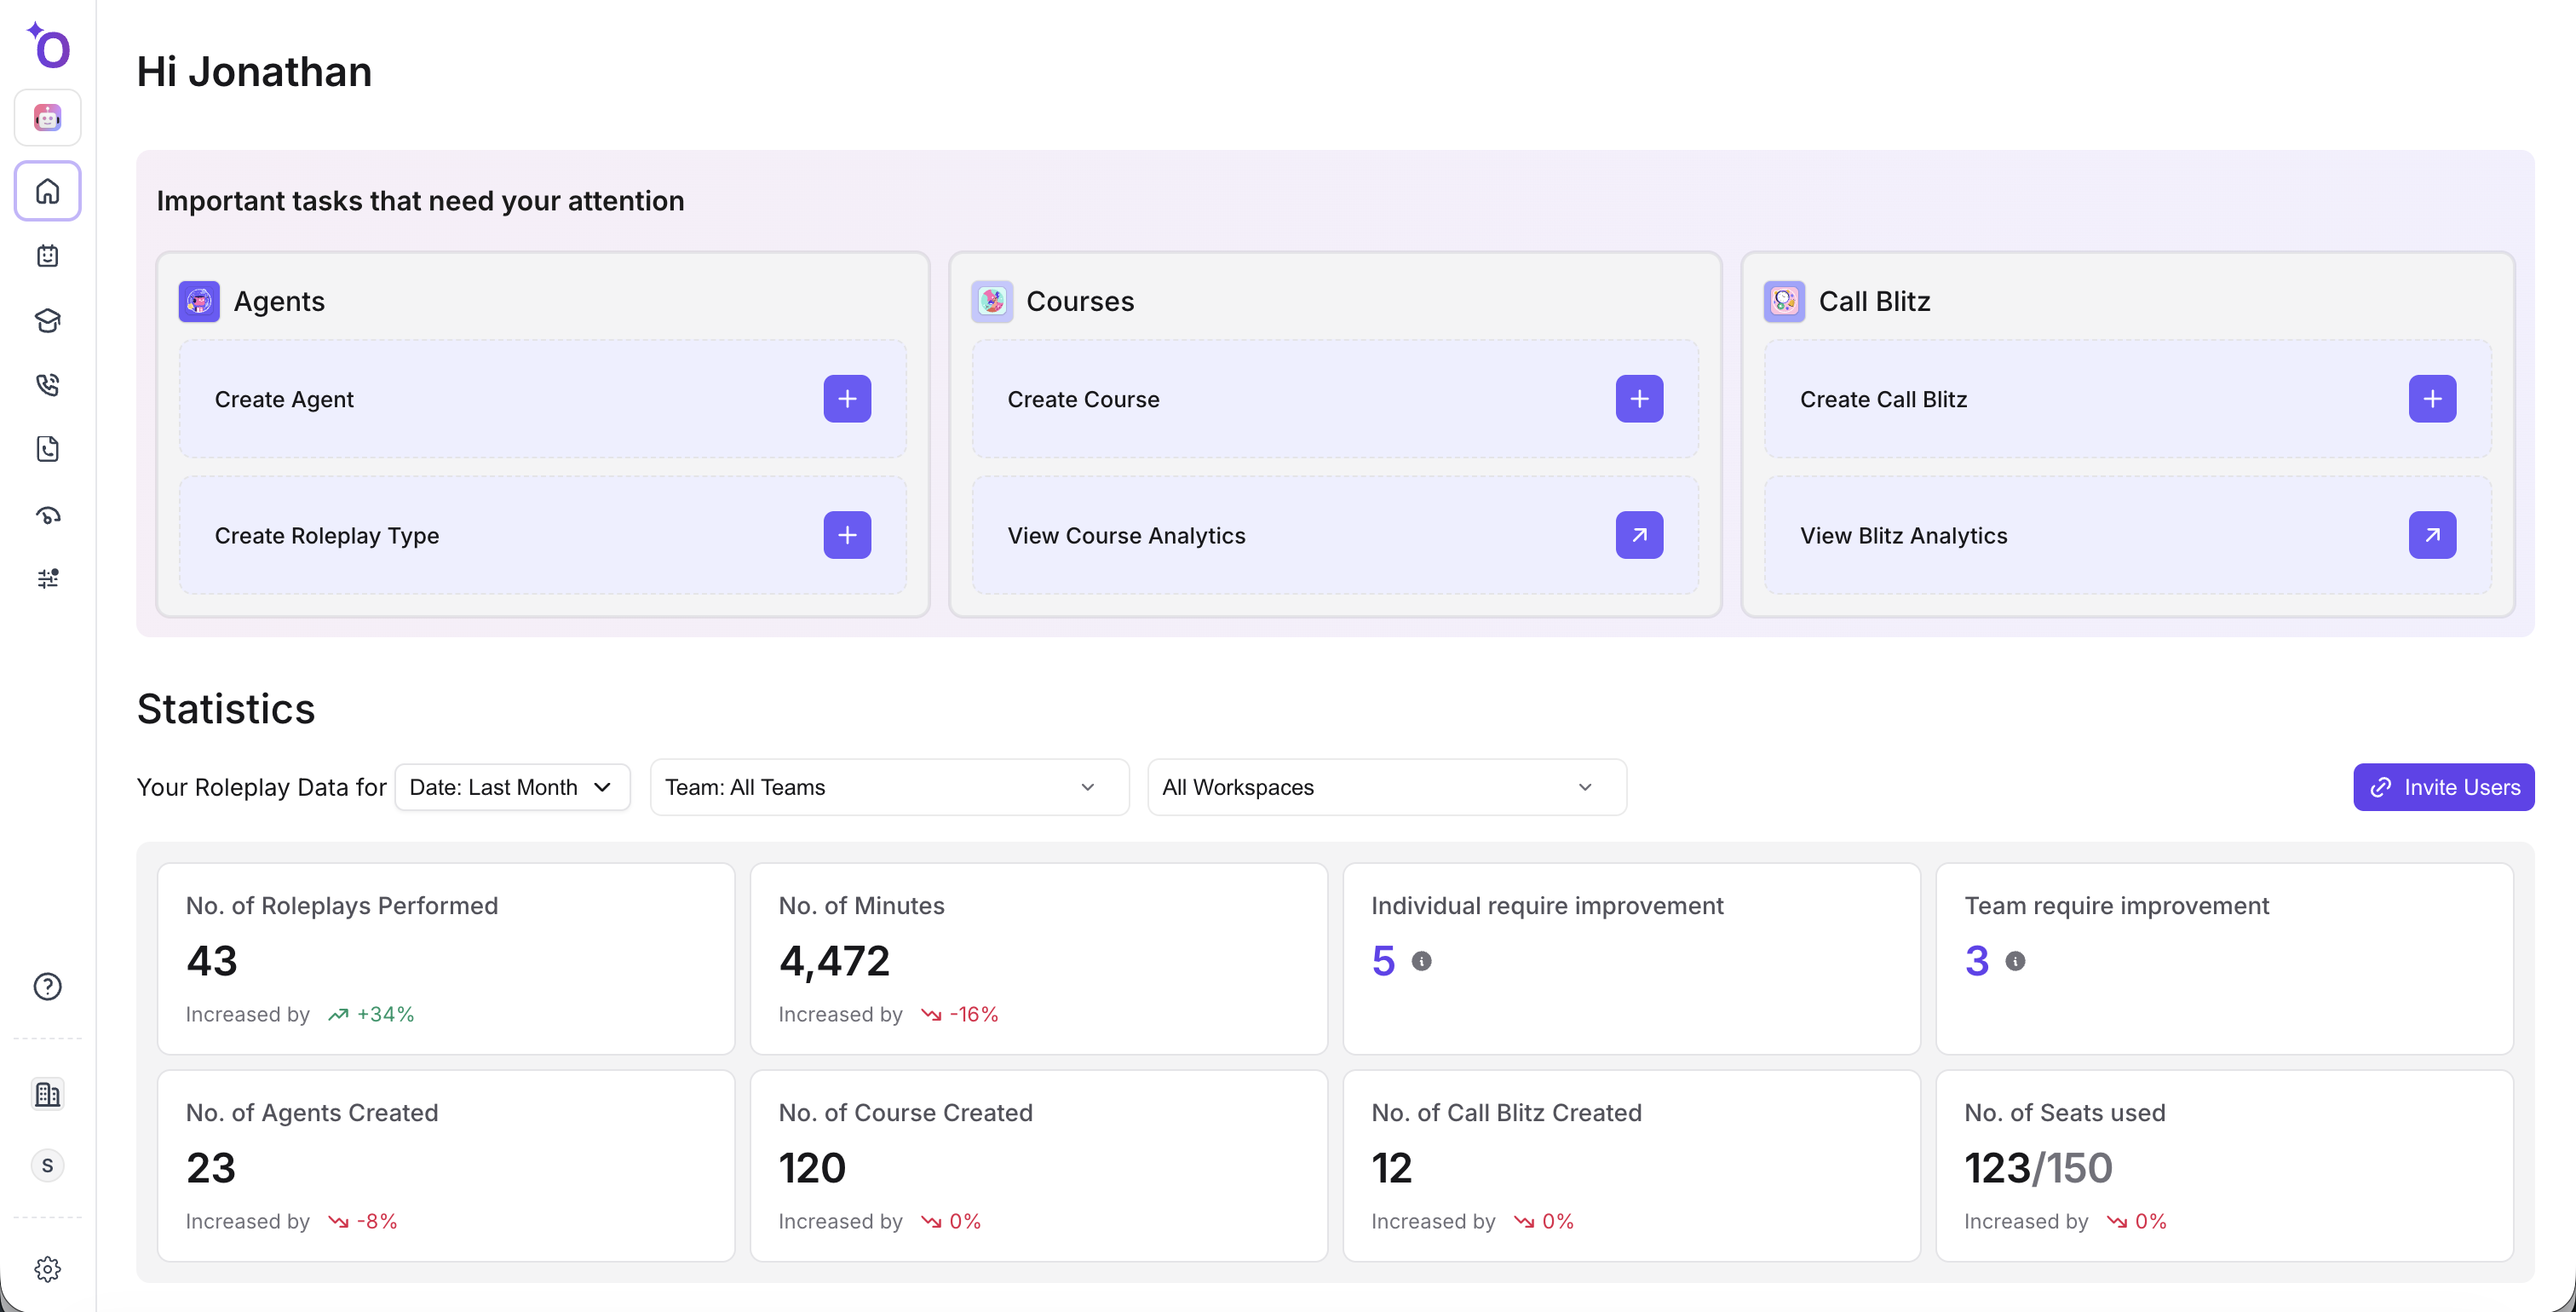Open the settings gear icon
2576x1312 pixels.
point(47,1269)
